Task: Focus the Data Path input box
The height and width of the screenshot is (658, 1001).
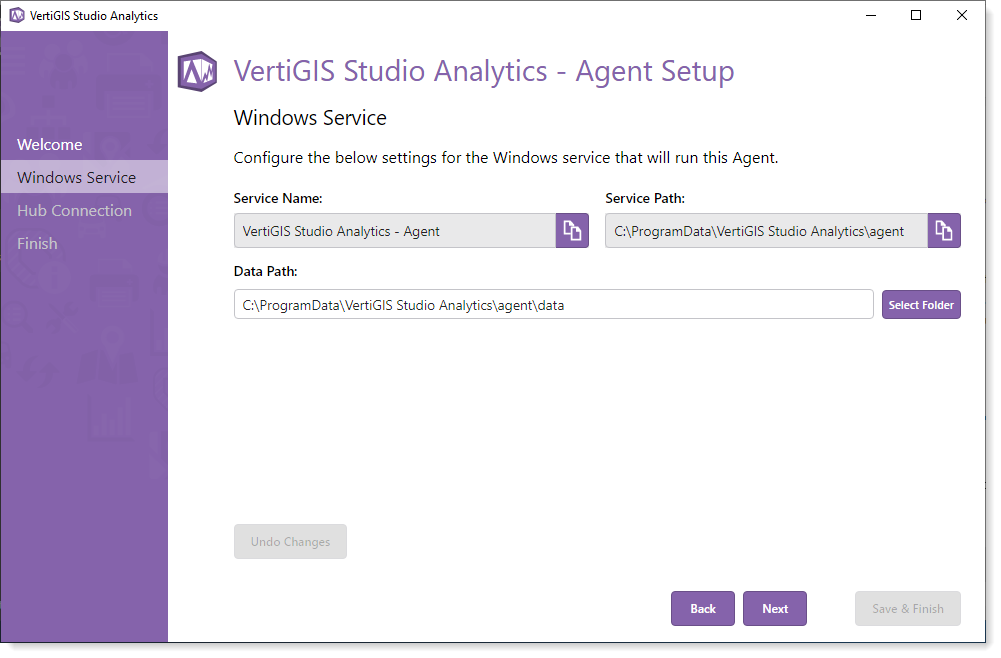Action: (x=553, y=305)
